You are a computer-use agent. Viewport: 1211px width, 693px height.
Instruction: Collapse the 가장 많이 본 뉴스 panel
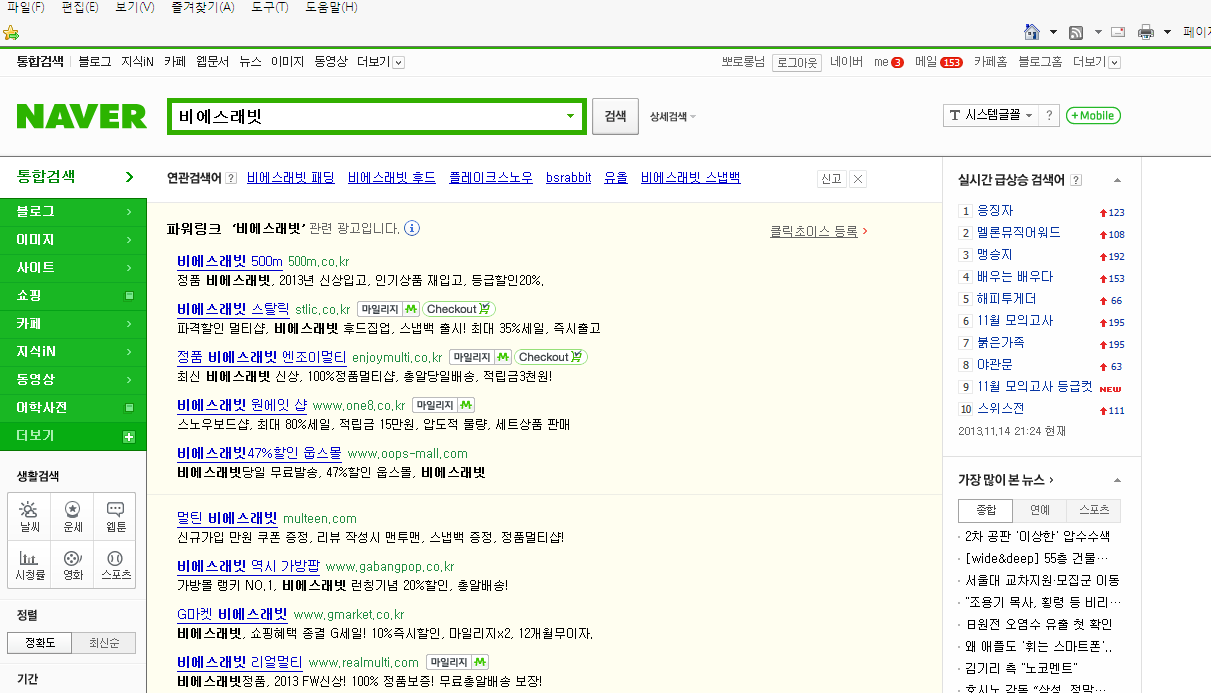point(1117,481)
